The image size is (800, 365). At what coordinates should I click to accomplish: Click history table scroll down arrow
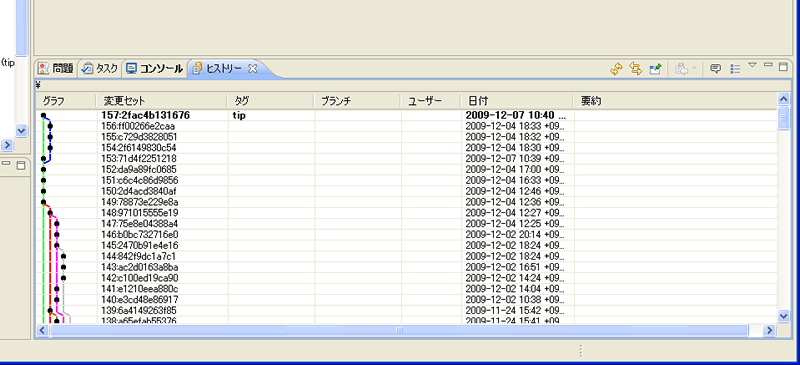pyautogui.click(x=784, y=317)
